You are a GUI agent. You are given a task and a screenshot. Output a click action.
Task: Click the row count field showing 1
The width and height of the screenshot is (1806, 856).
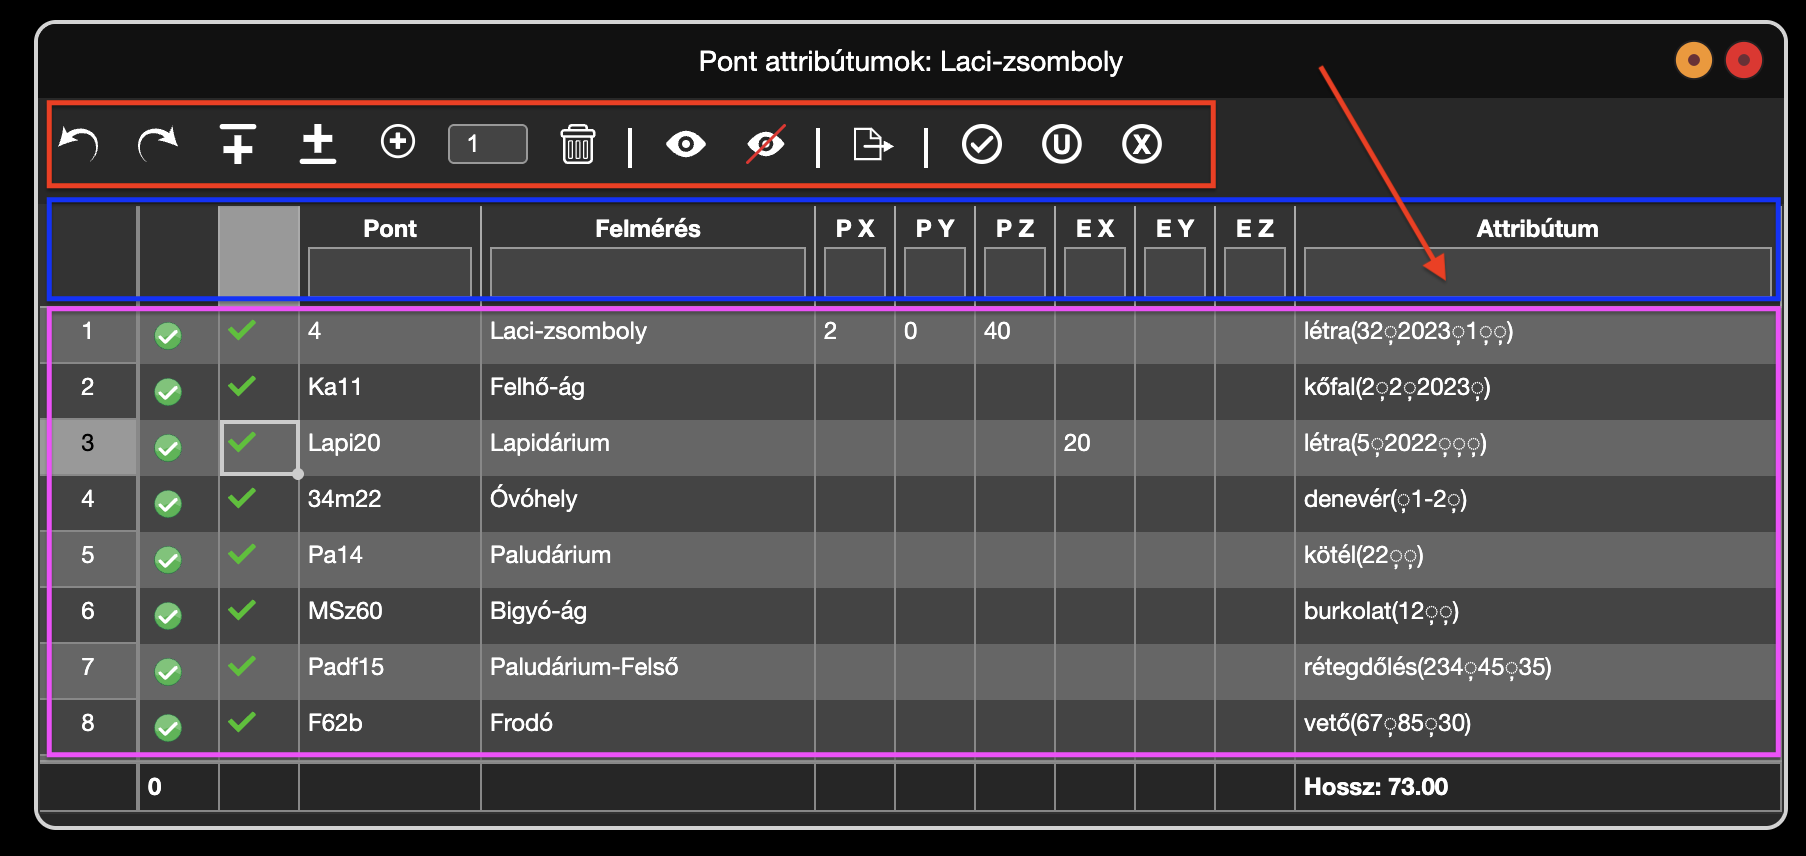pyautogui.click(x=488, y=144)
